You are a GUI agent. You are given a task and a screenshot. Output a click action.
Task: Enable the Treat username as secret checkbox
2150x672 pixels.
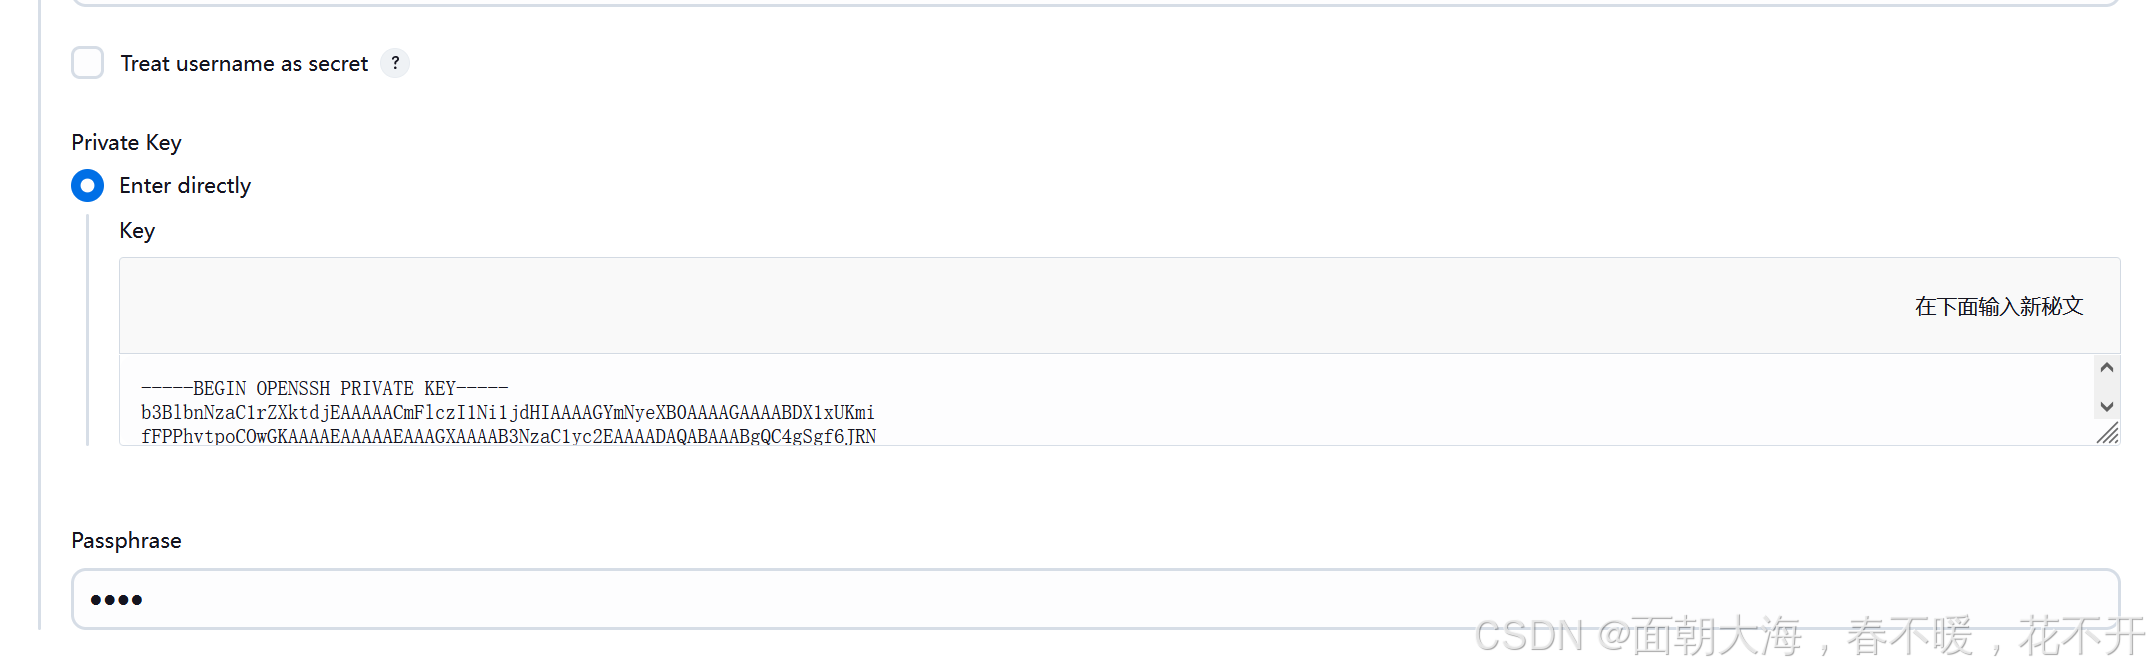coord(88,63)
